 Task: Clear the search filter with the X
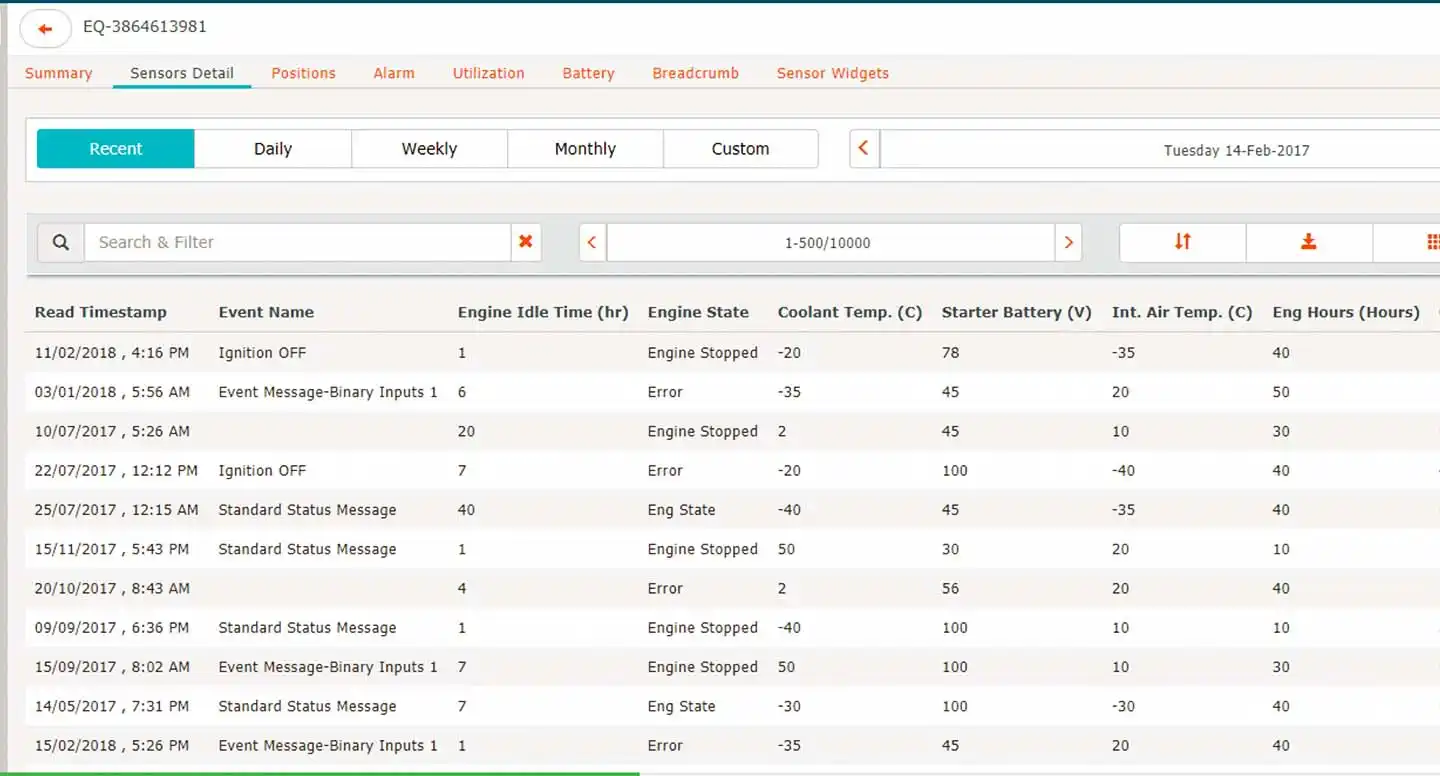526,242
